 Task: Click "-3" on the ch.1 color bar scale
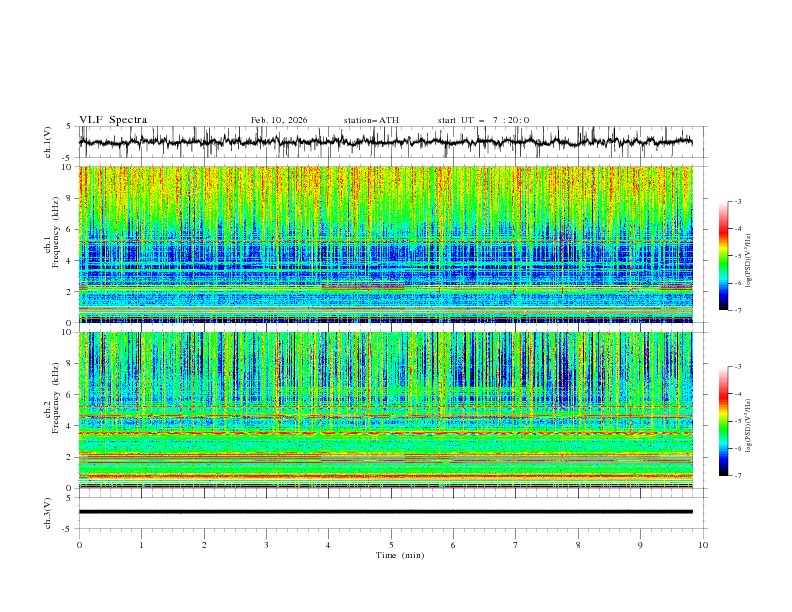738,201
